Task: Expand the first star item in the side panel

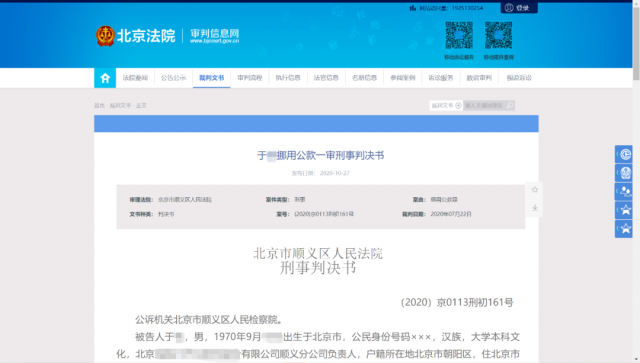Action: click(x=624, y=210)
